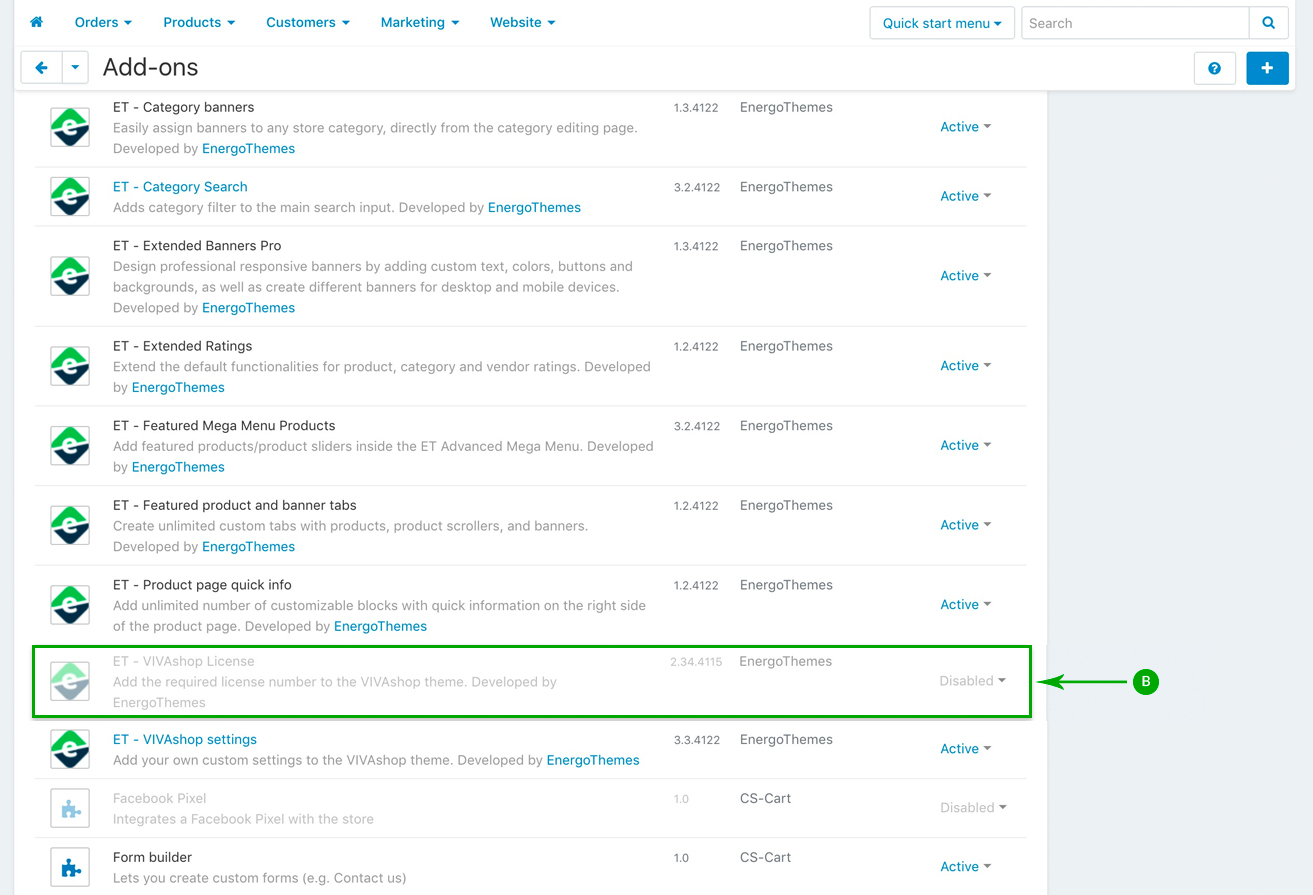1313x895 pixels.
Task: Change status of ET - Product page quick info
Action: [x=966, y=605]
